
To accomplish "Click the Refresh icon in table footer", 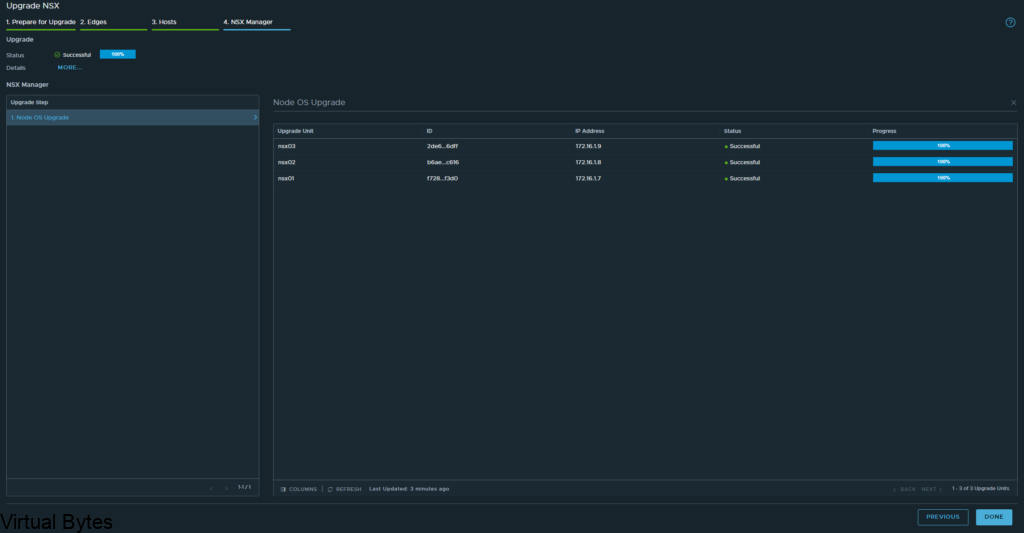I will point(330,489).
